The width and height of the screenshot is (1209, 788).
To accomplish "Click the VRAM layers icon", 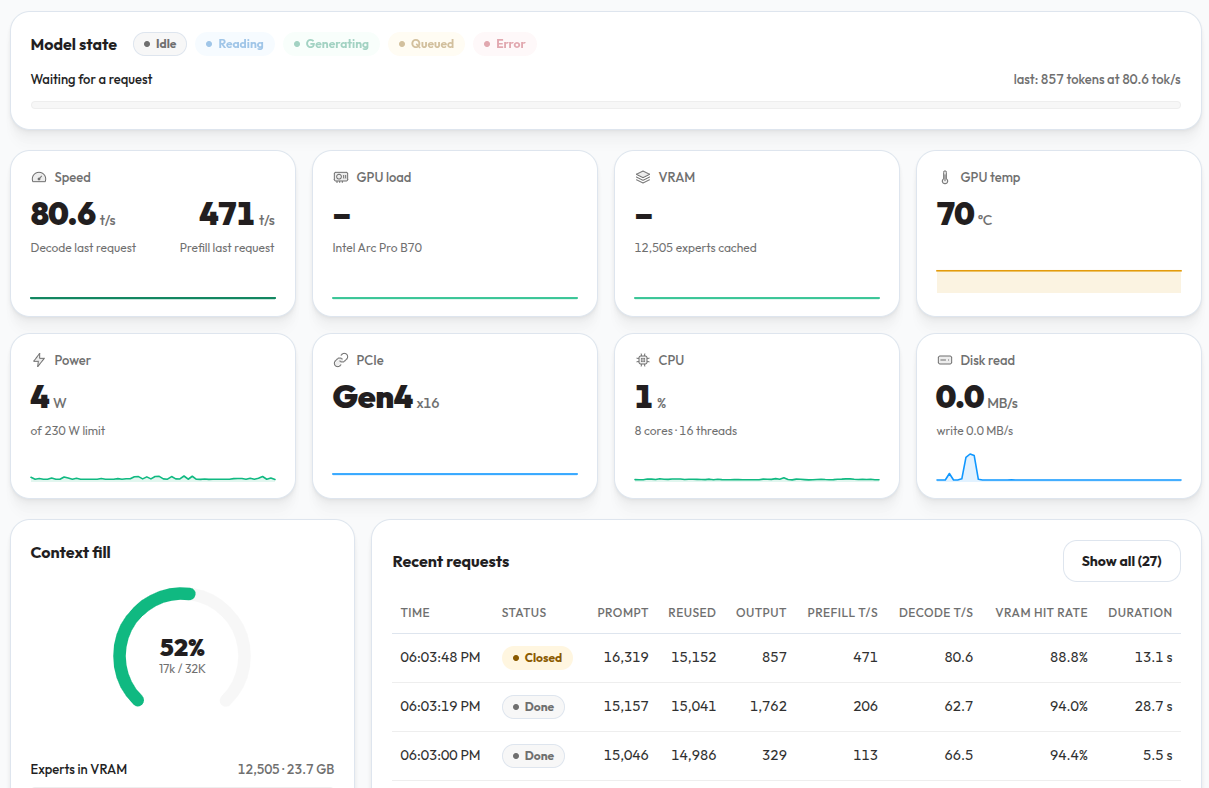I will pos(642,177).
